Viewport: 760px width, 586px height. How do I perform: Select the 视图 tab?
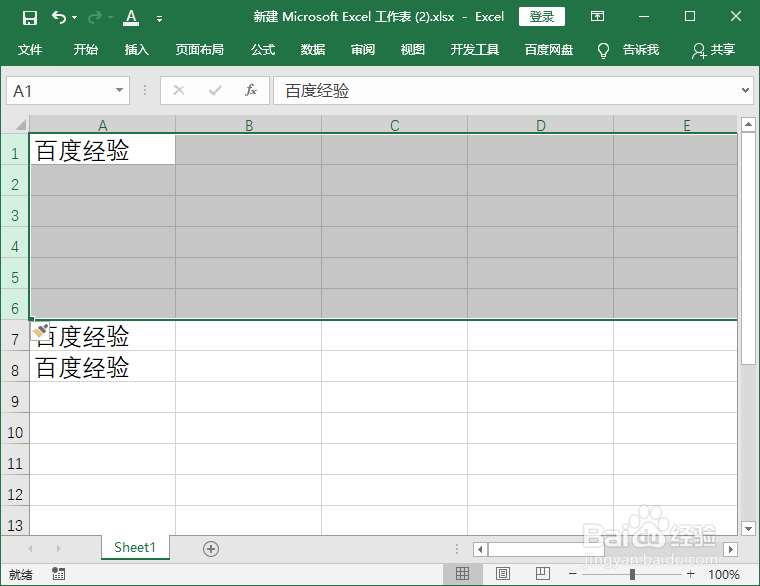(x=412, y=49)
